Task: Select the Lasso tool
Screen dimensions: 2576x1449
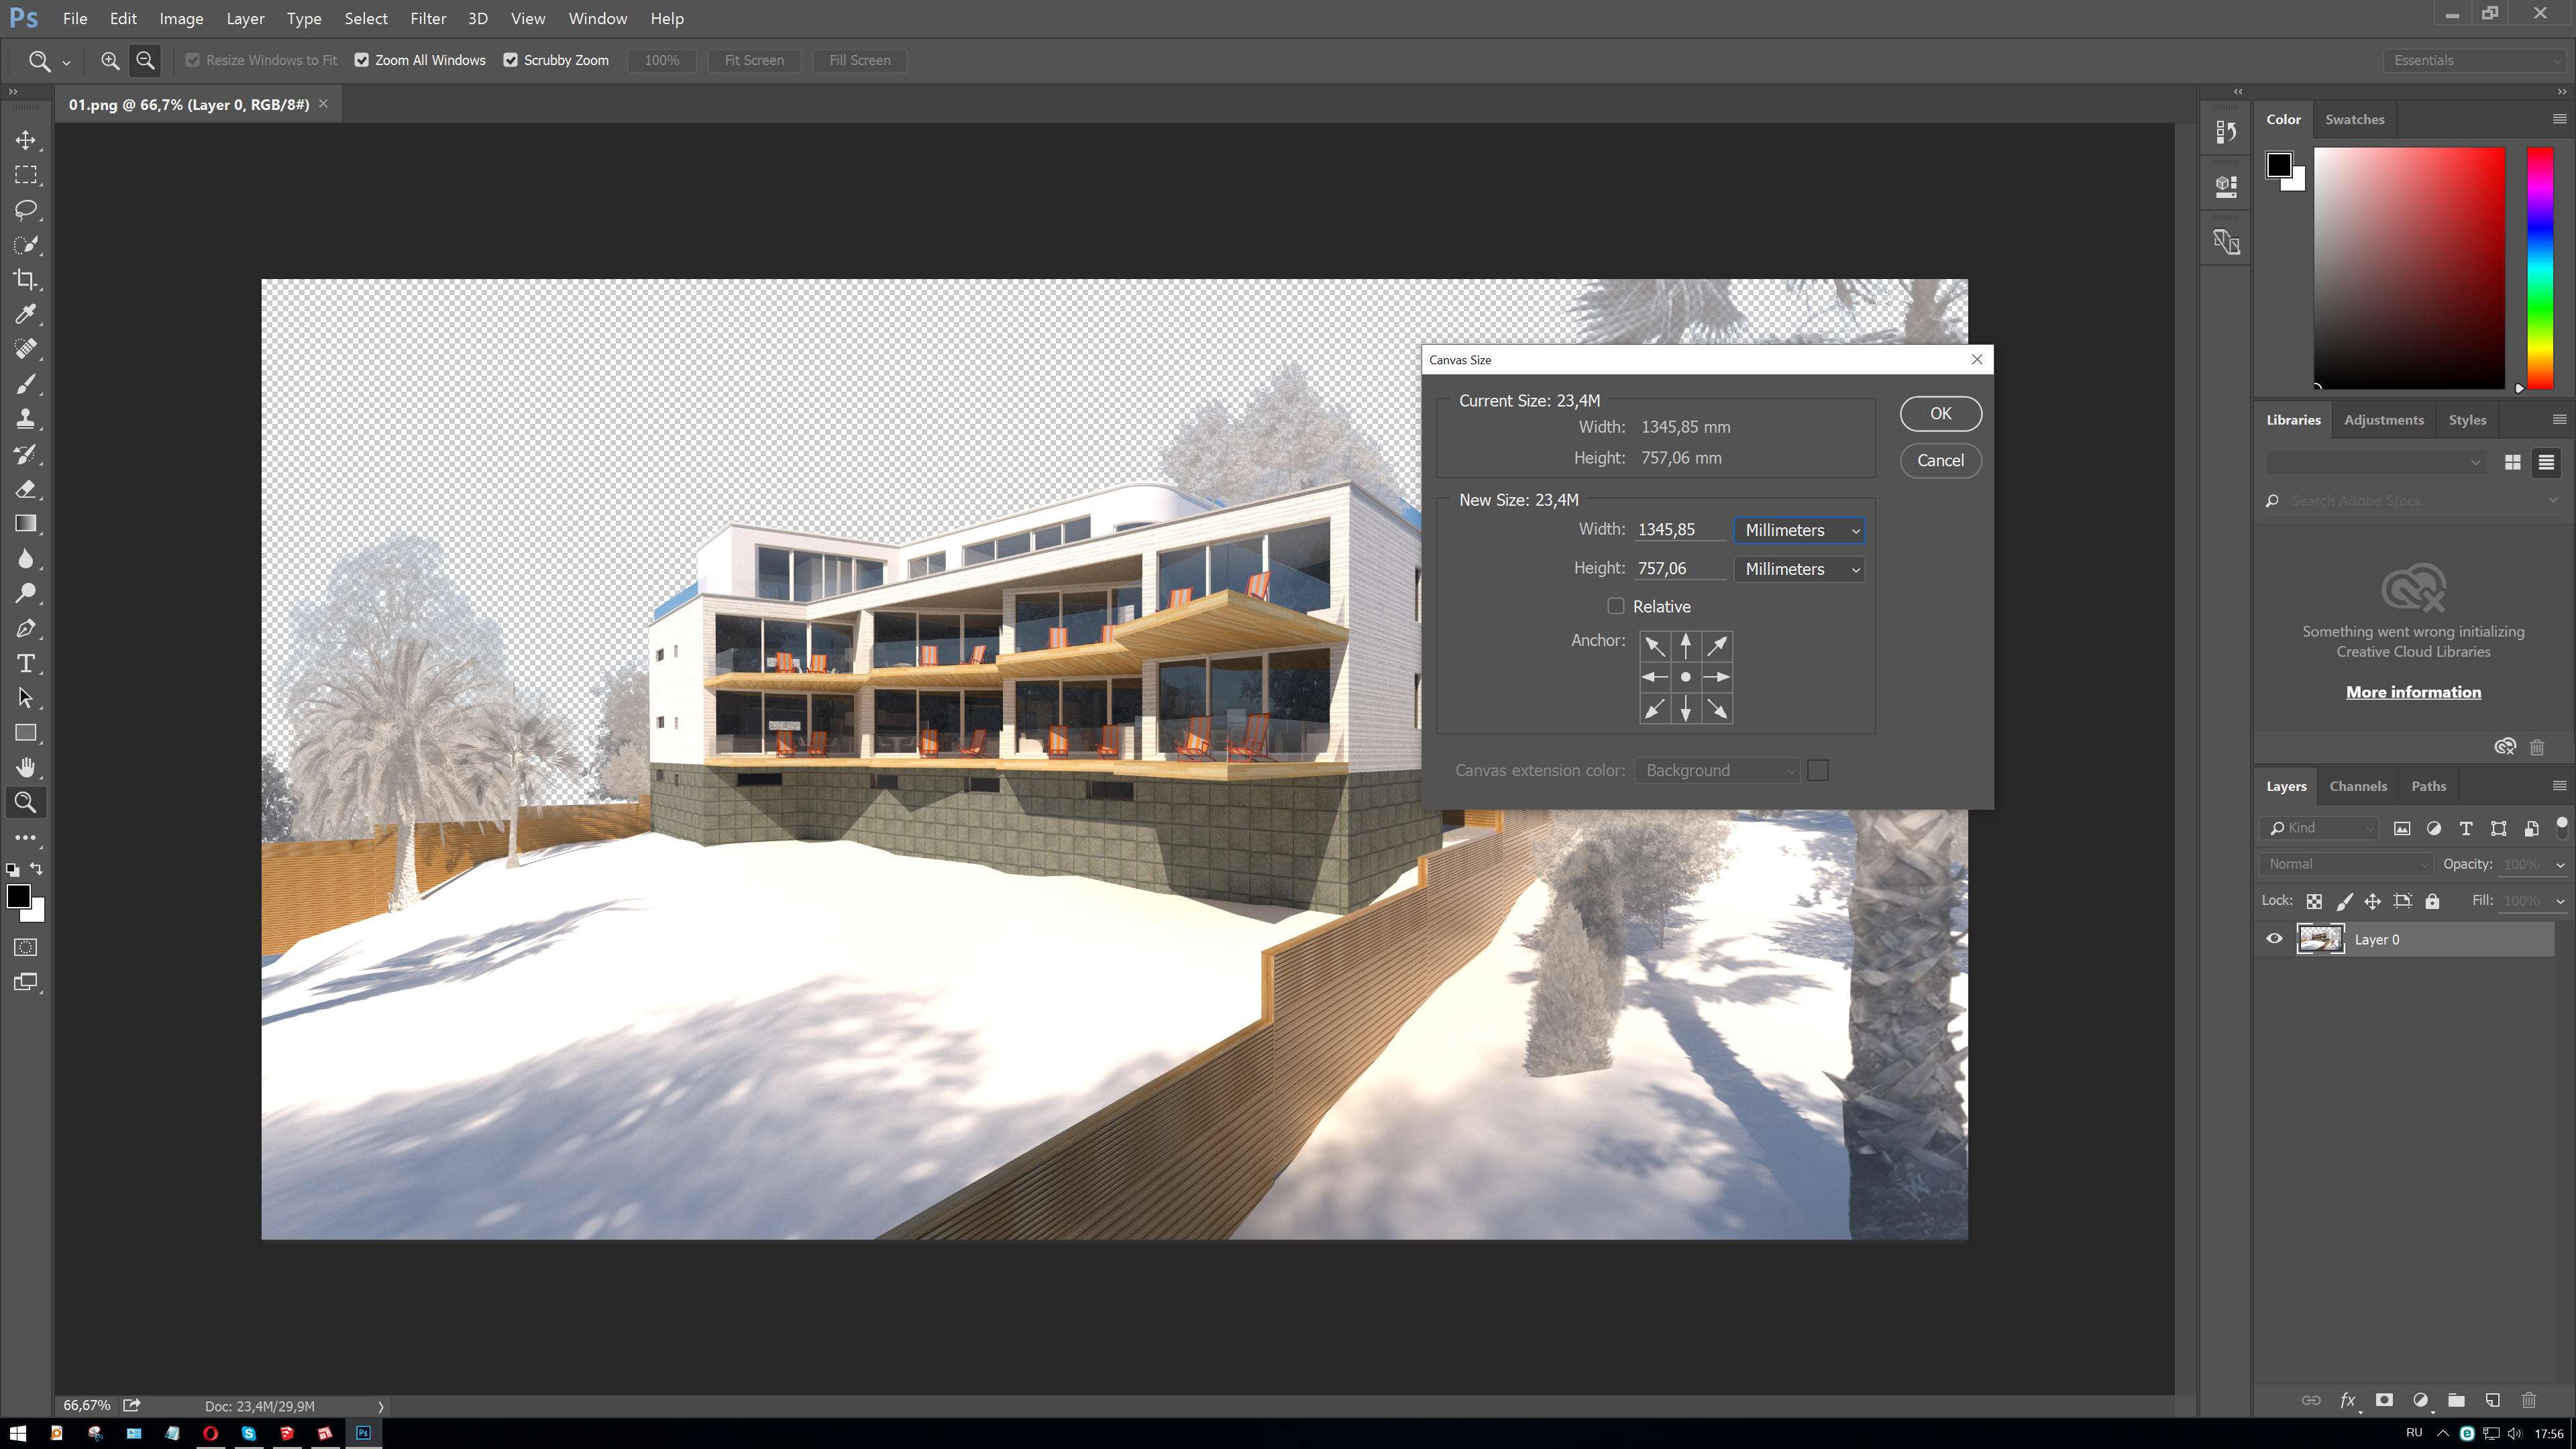Action: tap(26, 210)
